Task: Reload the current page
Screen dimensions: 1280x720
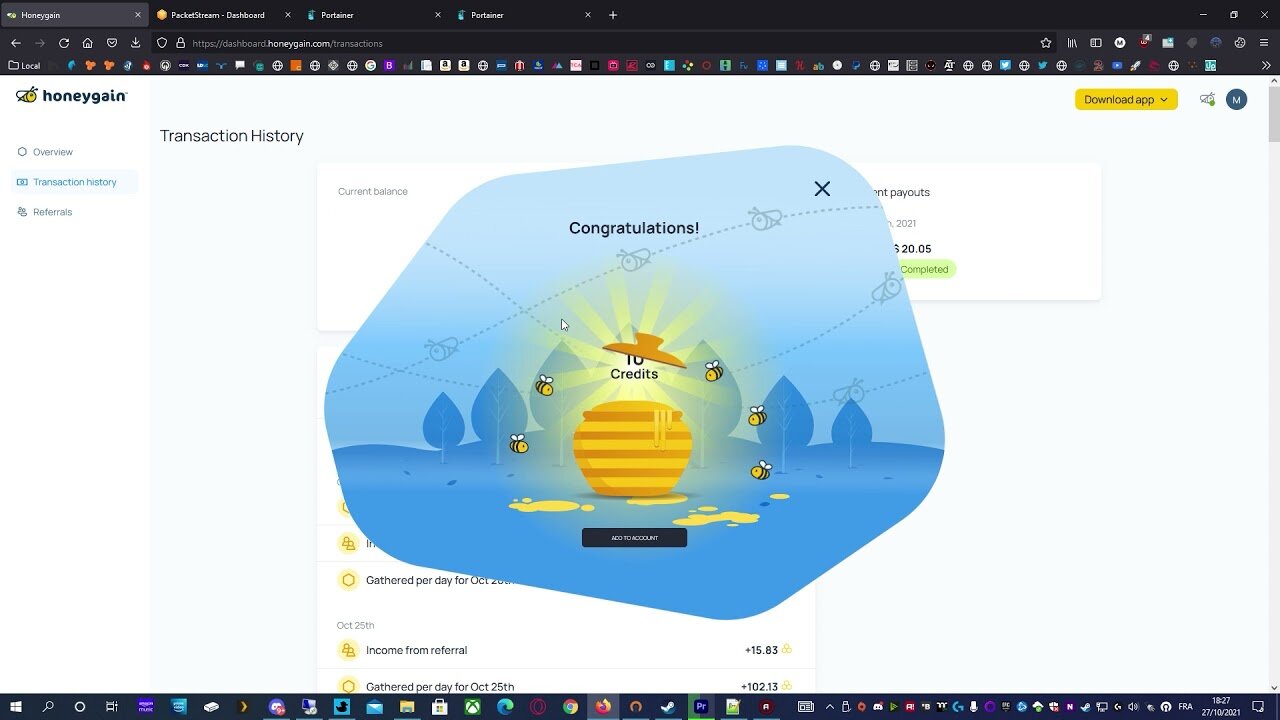Action: click(x=64, y=43)
